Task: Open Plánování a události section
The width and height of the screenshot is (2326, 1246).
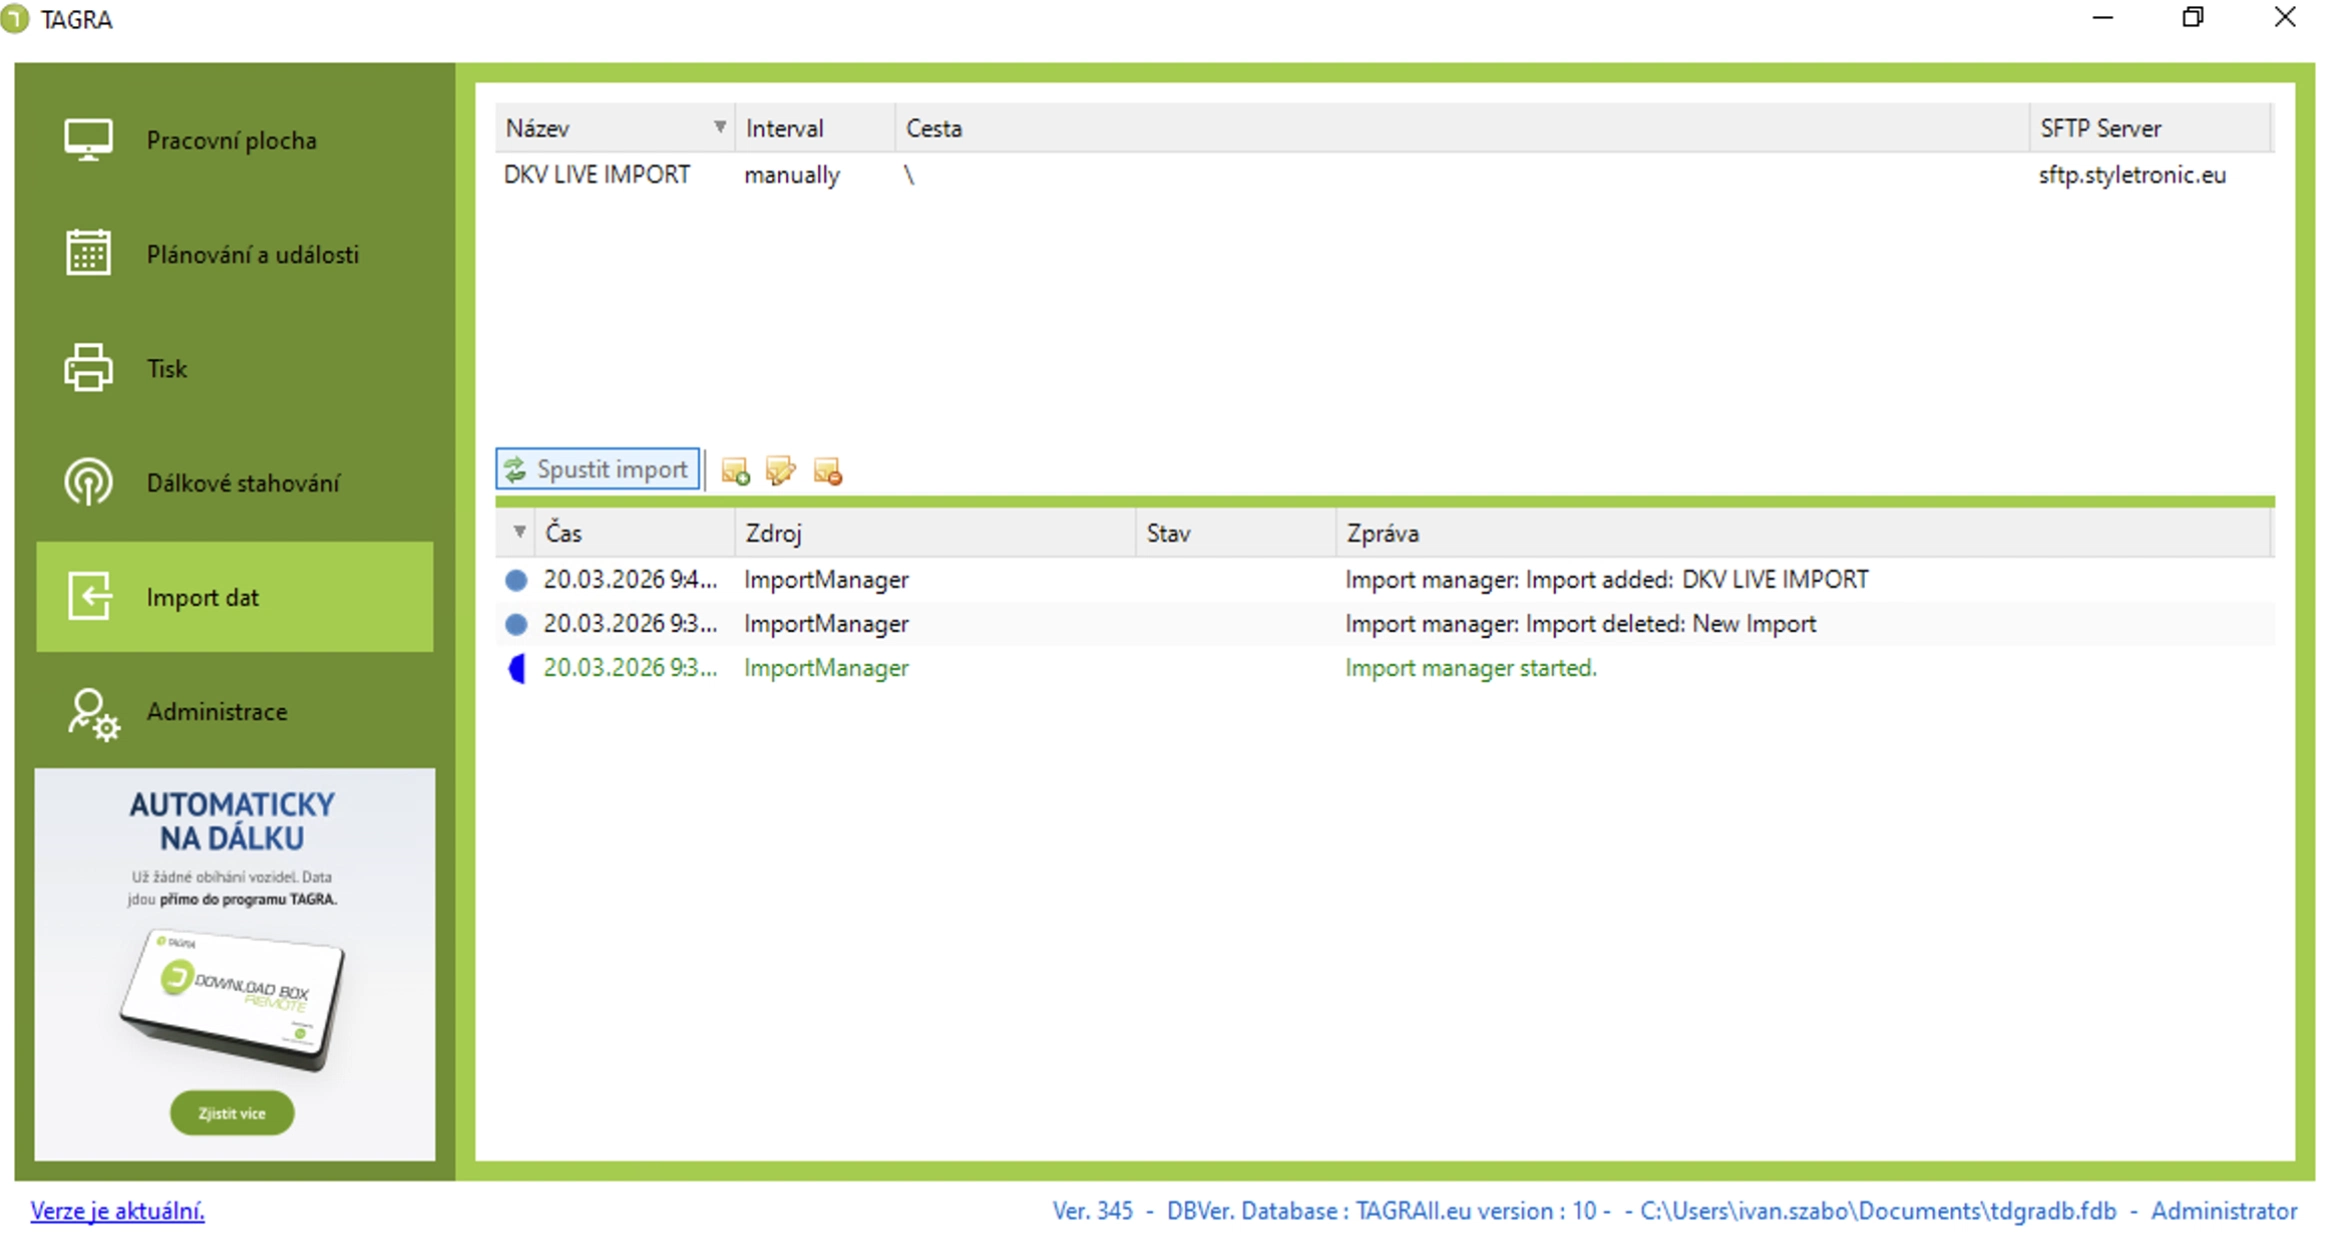Action: (x=234, y=254)
